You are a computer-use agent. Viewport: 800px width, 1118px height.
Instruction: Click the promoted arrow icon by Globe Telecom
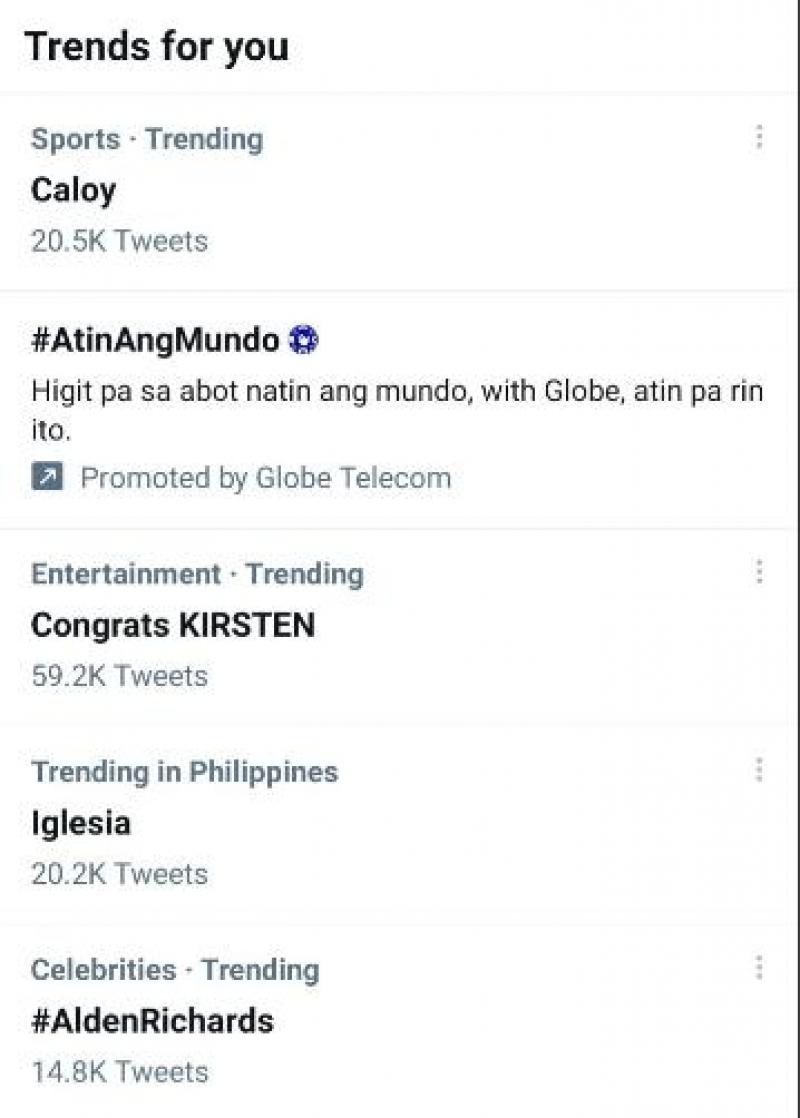47,478
